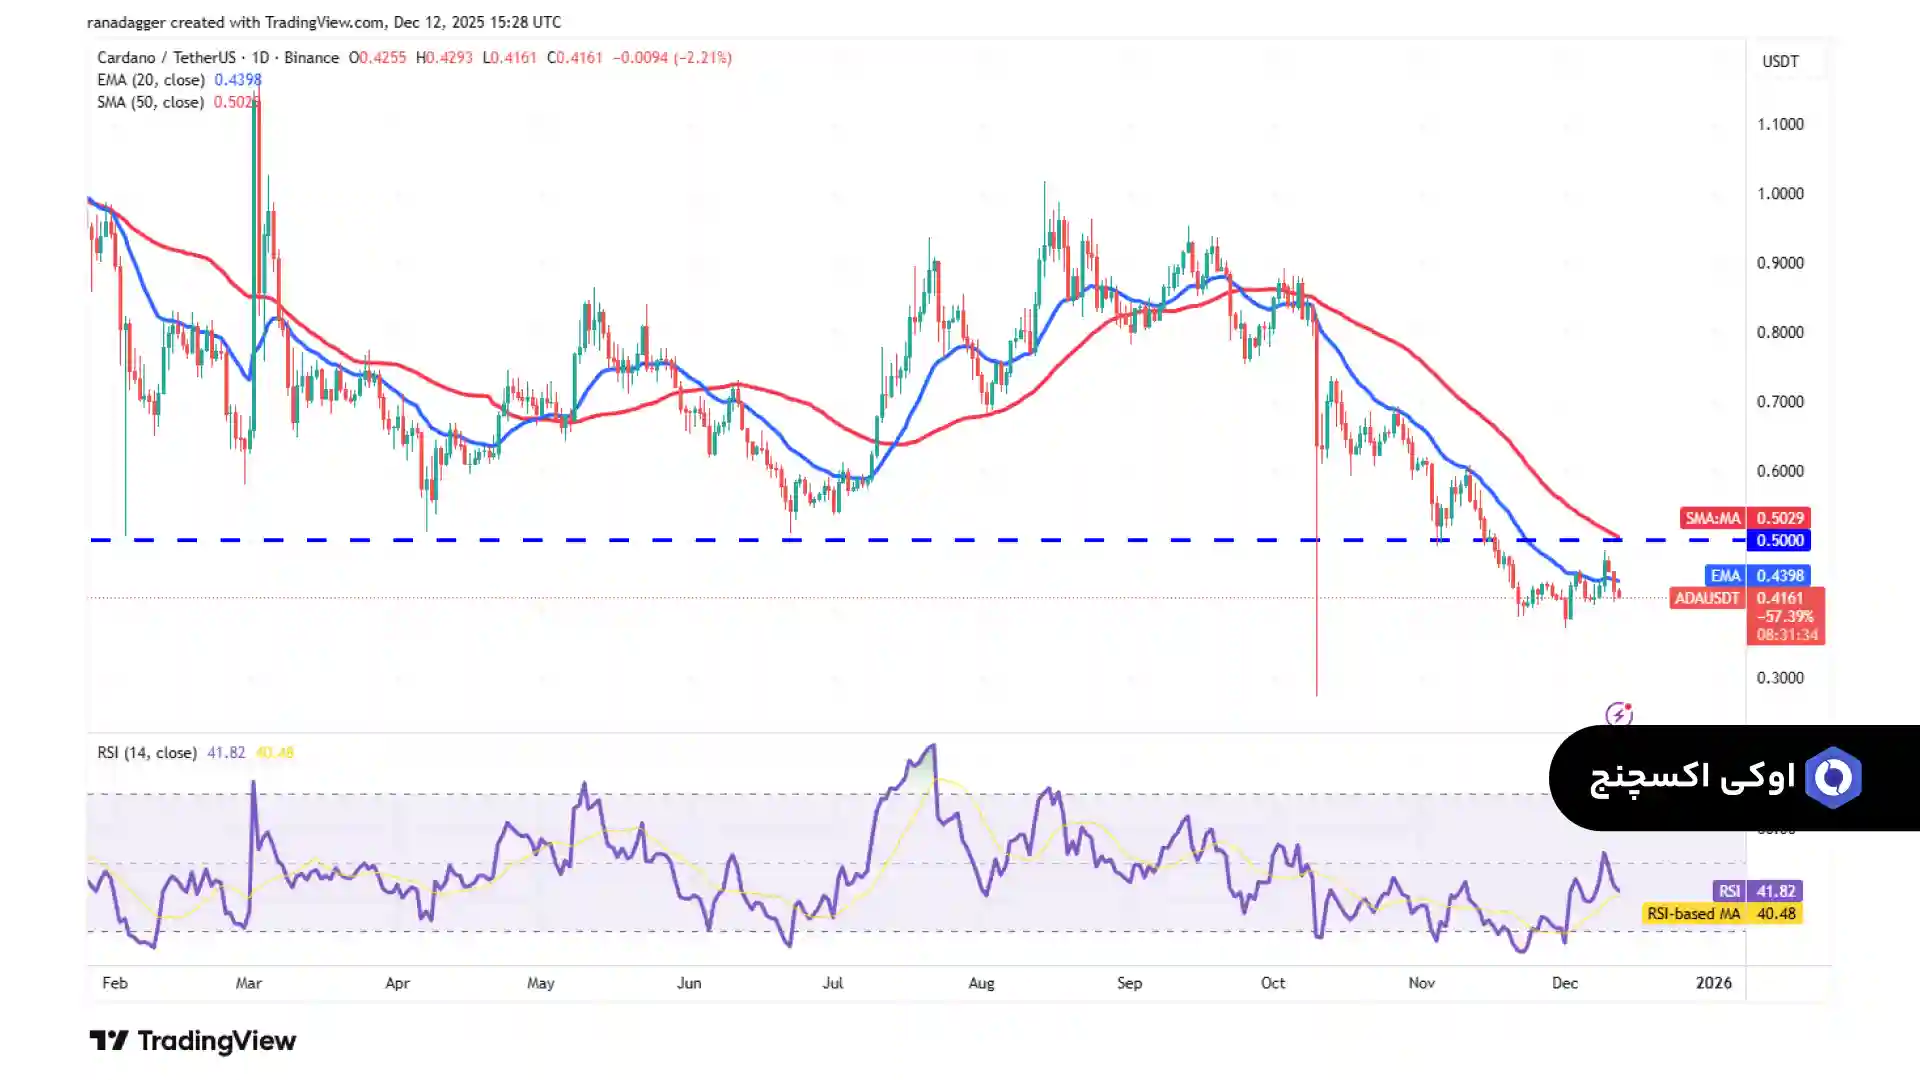Click the Persian exchange name banner text

click(x=1692, y=777)
